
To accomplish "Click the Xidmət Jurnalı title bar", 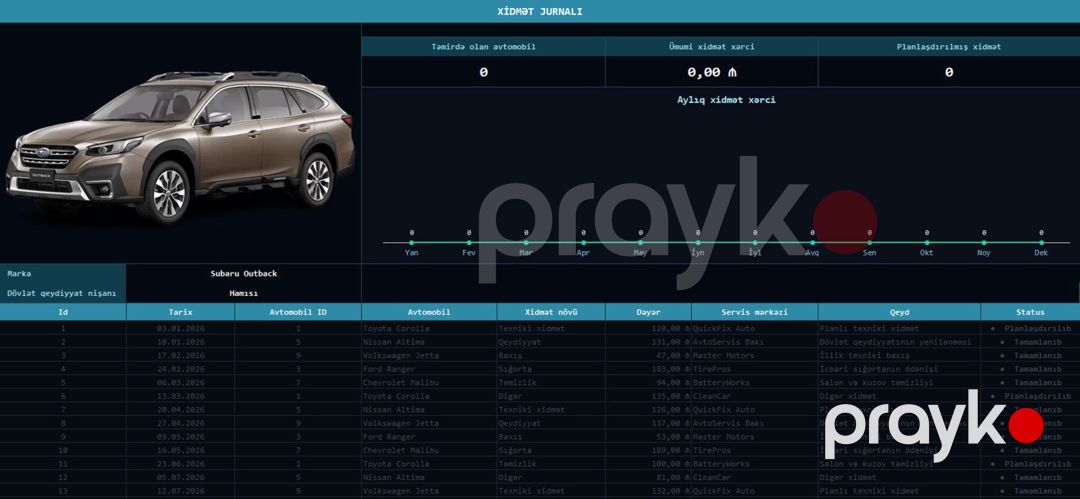I will click(540, 12).
